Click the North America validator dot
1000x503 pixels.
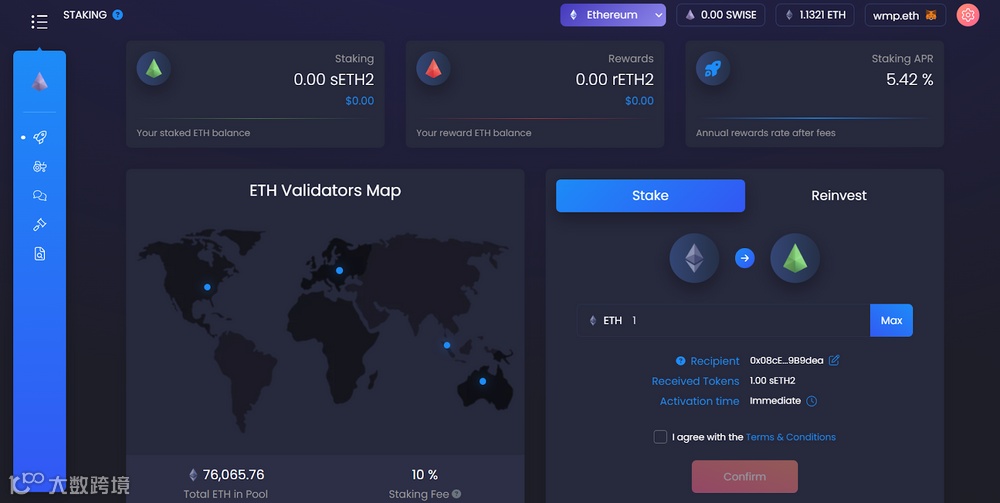[x=207, y=287]
